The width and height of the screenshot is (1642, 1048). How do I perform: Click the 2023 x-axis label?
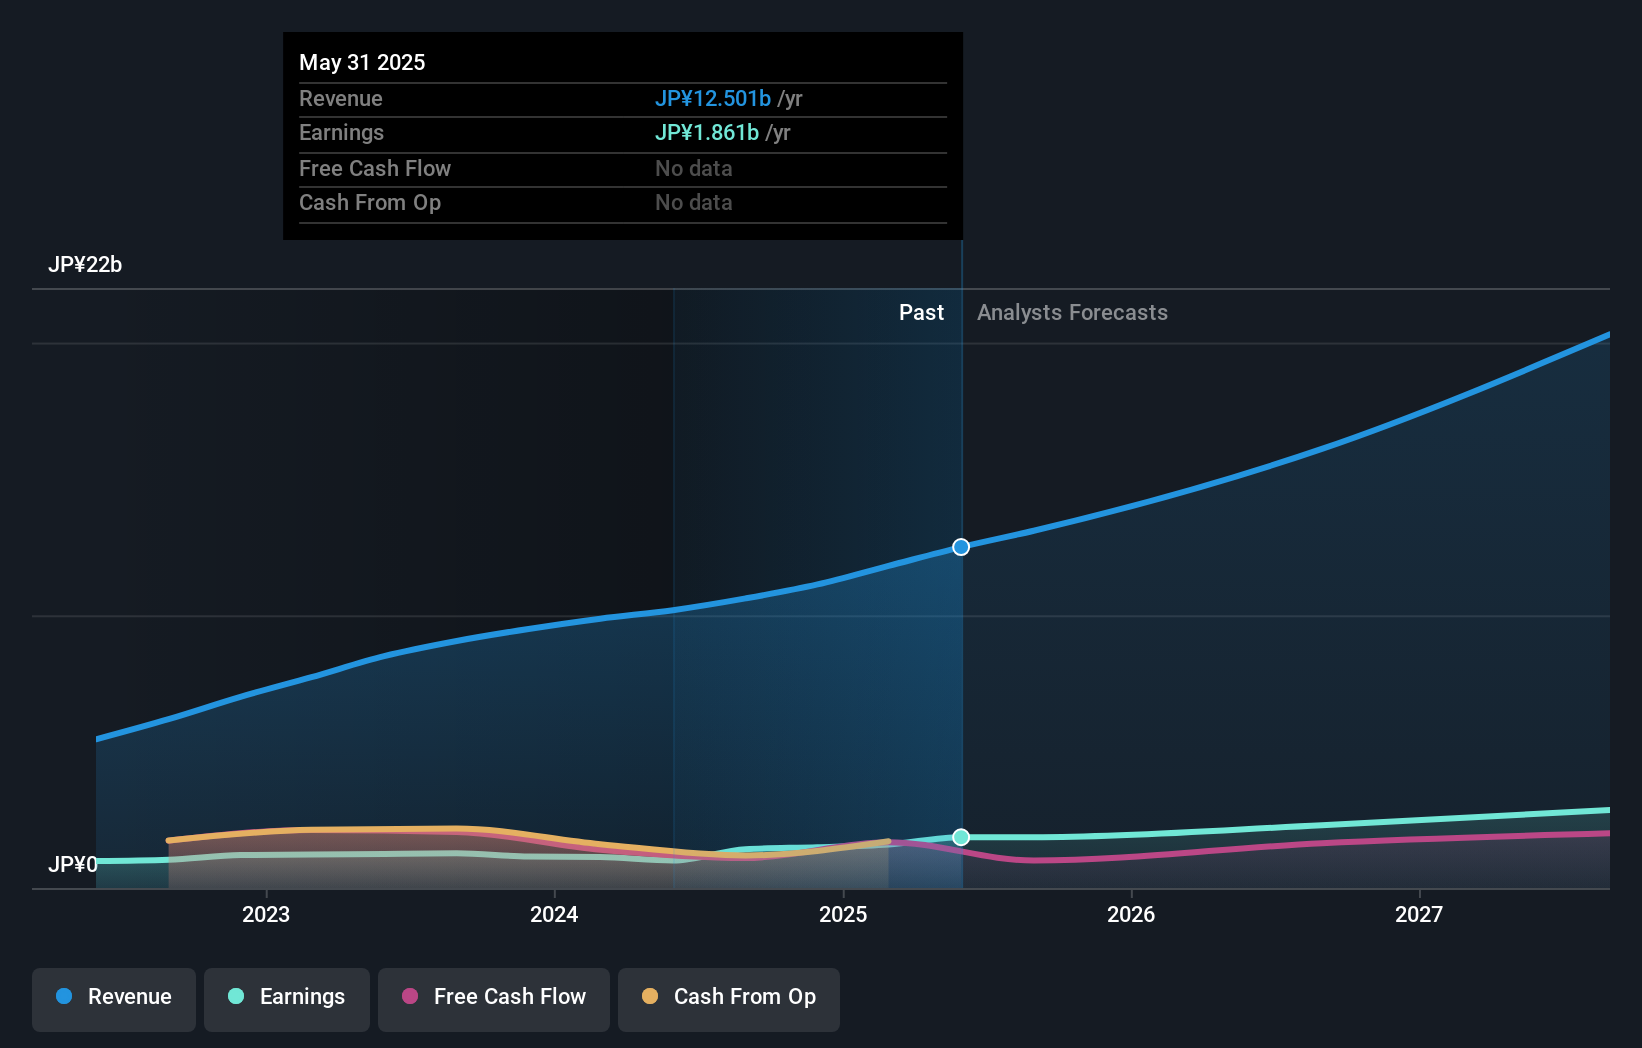pyautogui.click(x=266, y=914)
